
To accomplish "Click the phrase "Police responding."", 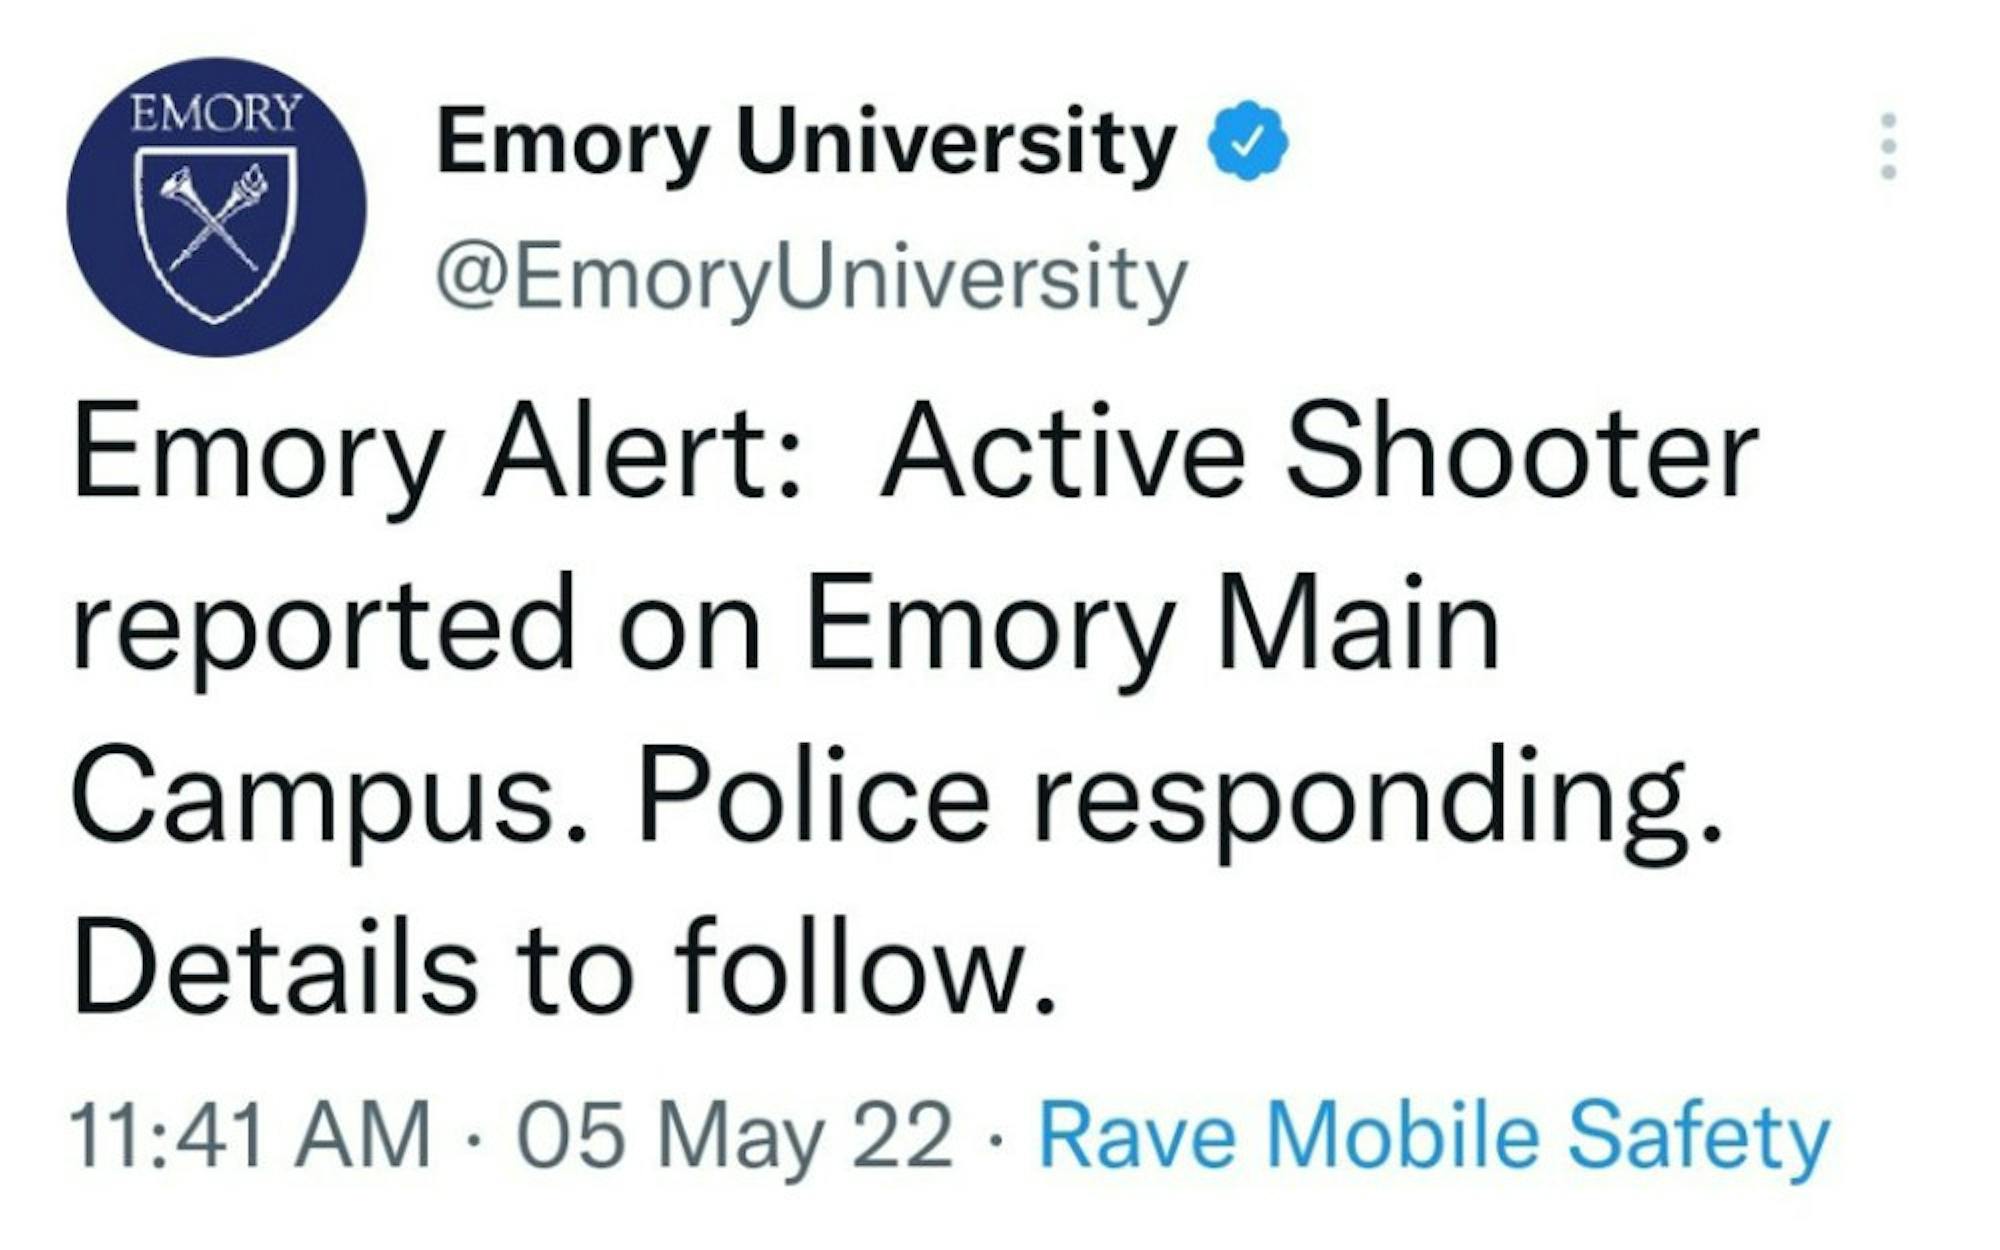I will tap(1180, 796).
